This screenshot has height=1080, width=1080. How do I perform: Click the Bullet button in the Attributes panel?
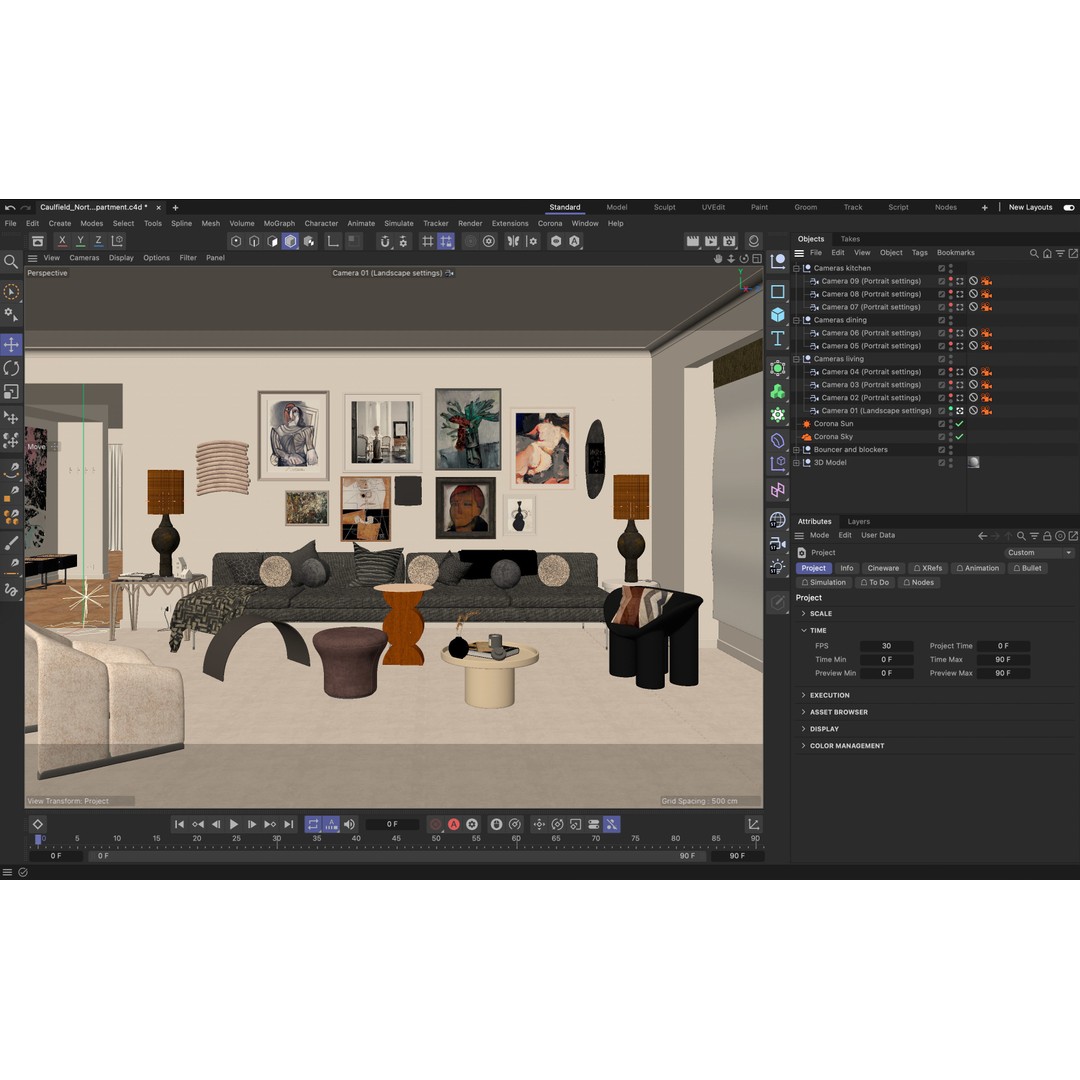coord(1029,568)
